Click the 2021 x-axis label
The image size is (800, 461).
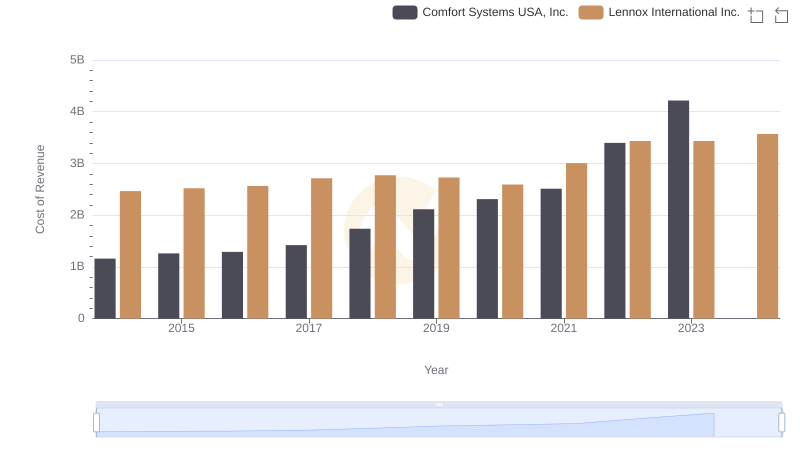click(x=563, y=328)
